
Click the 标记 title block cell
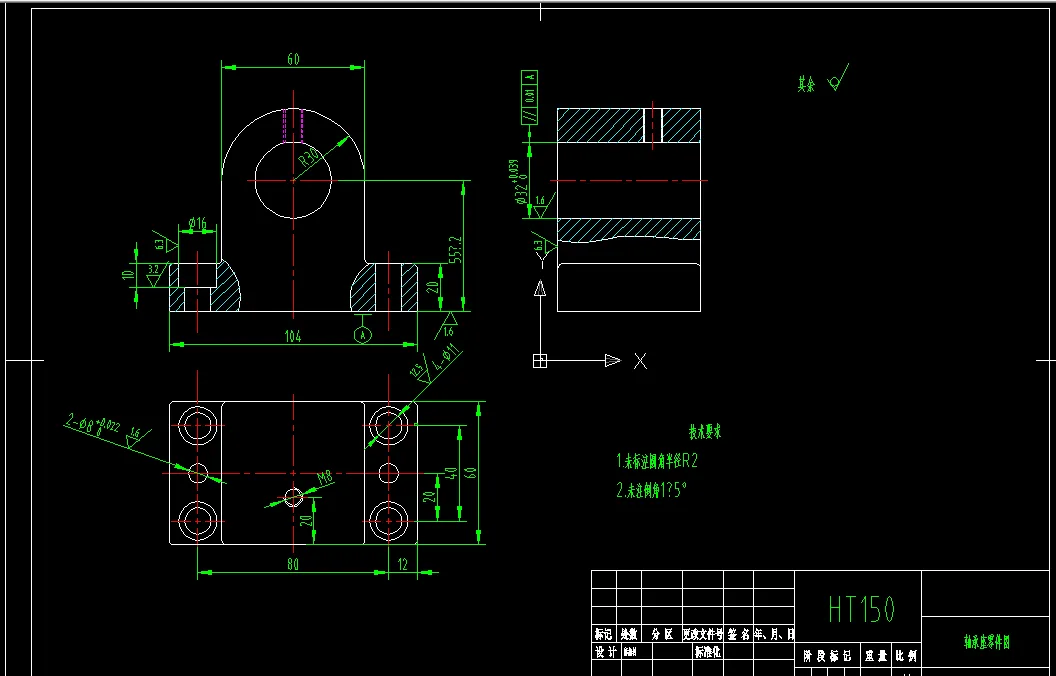[603, 634]
